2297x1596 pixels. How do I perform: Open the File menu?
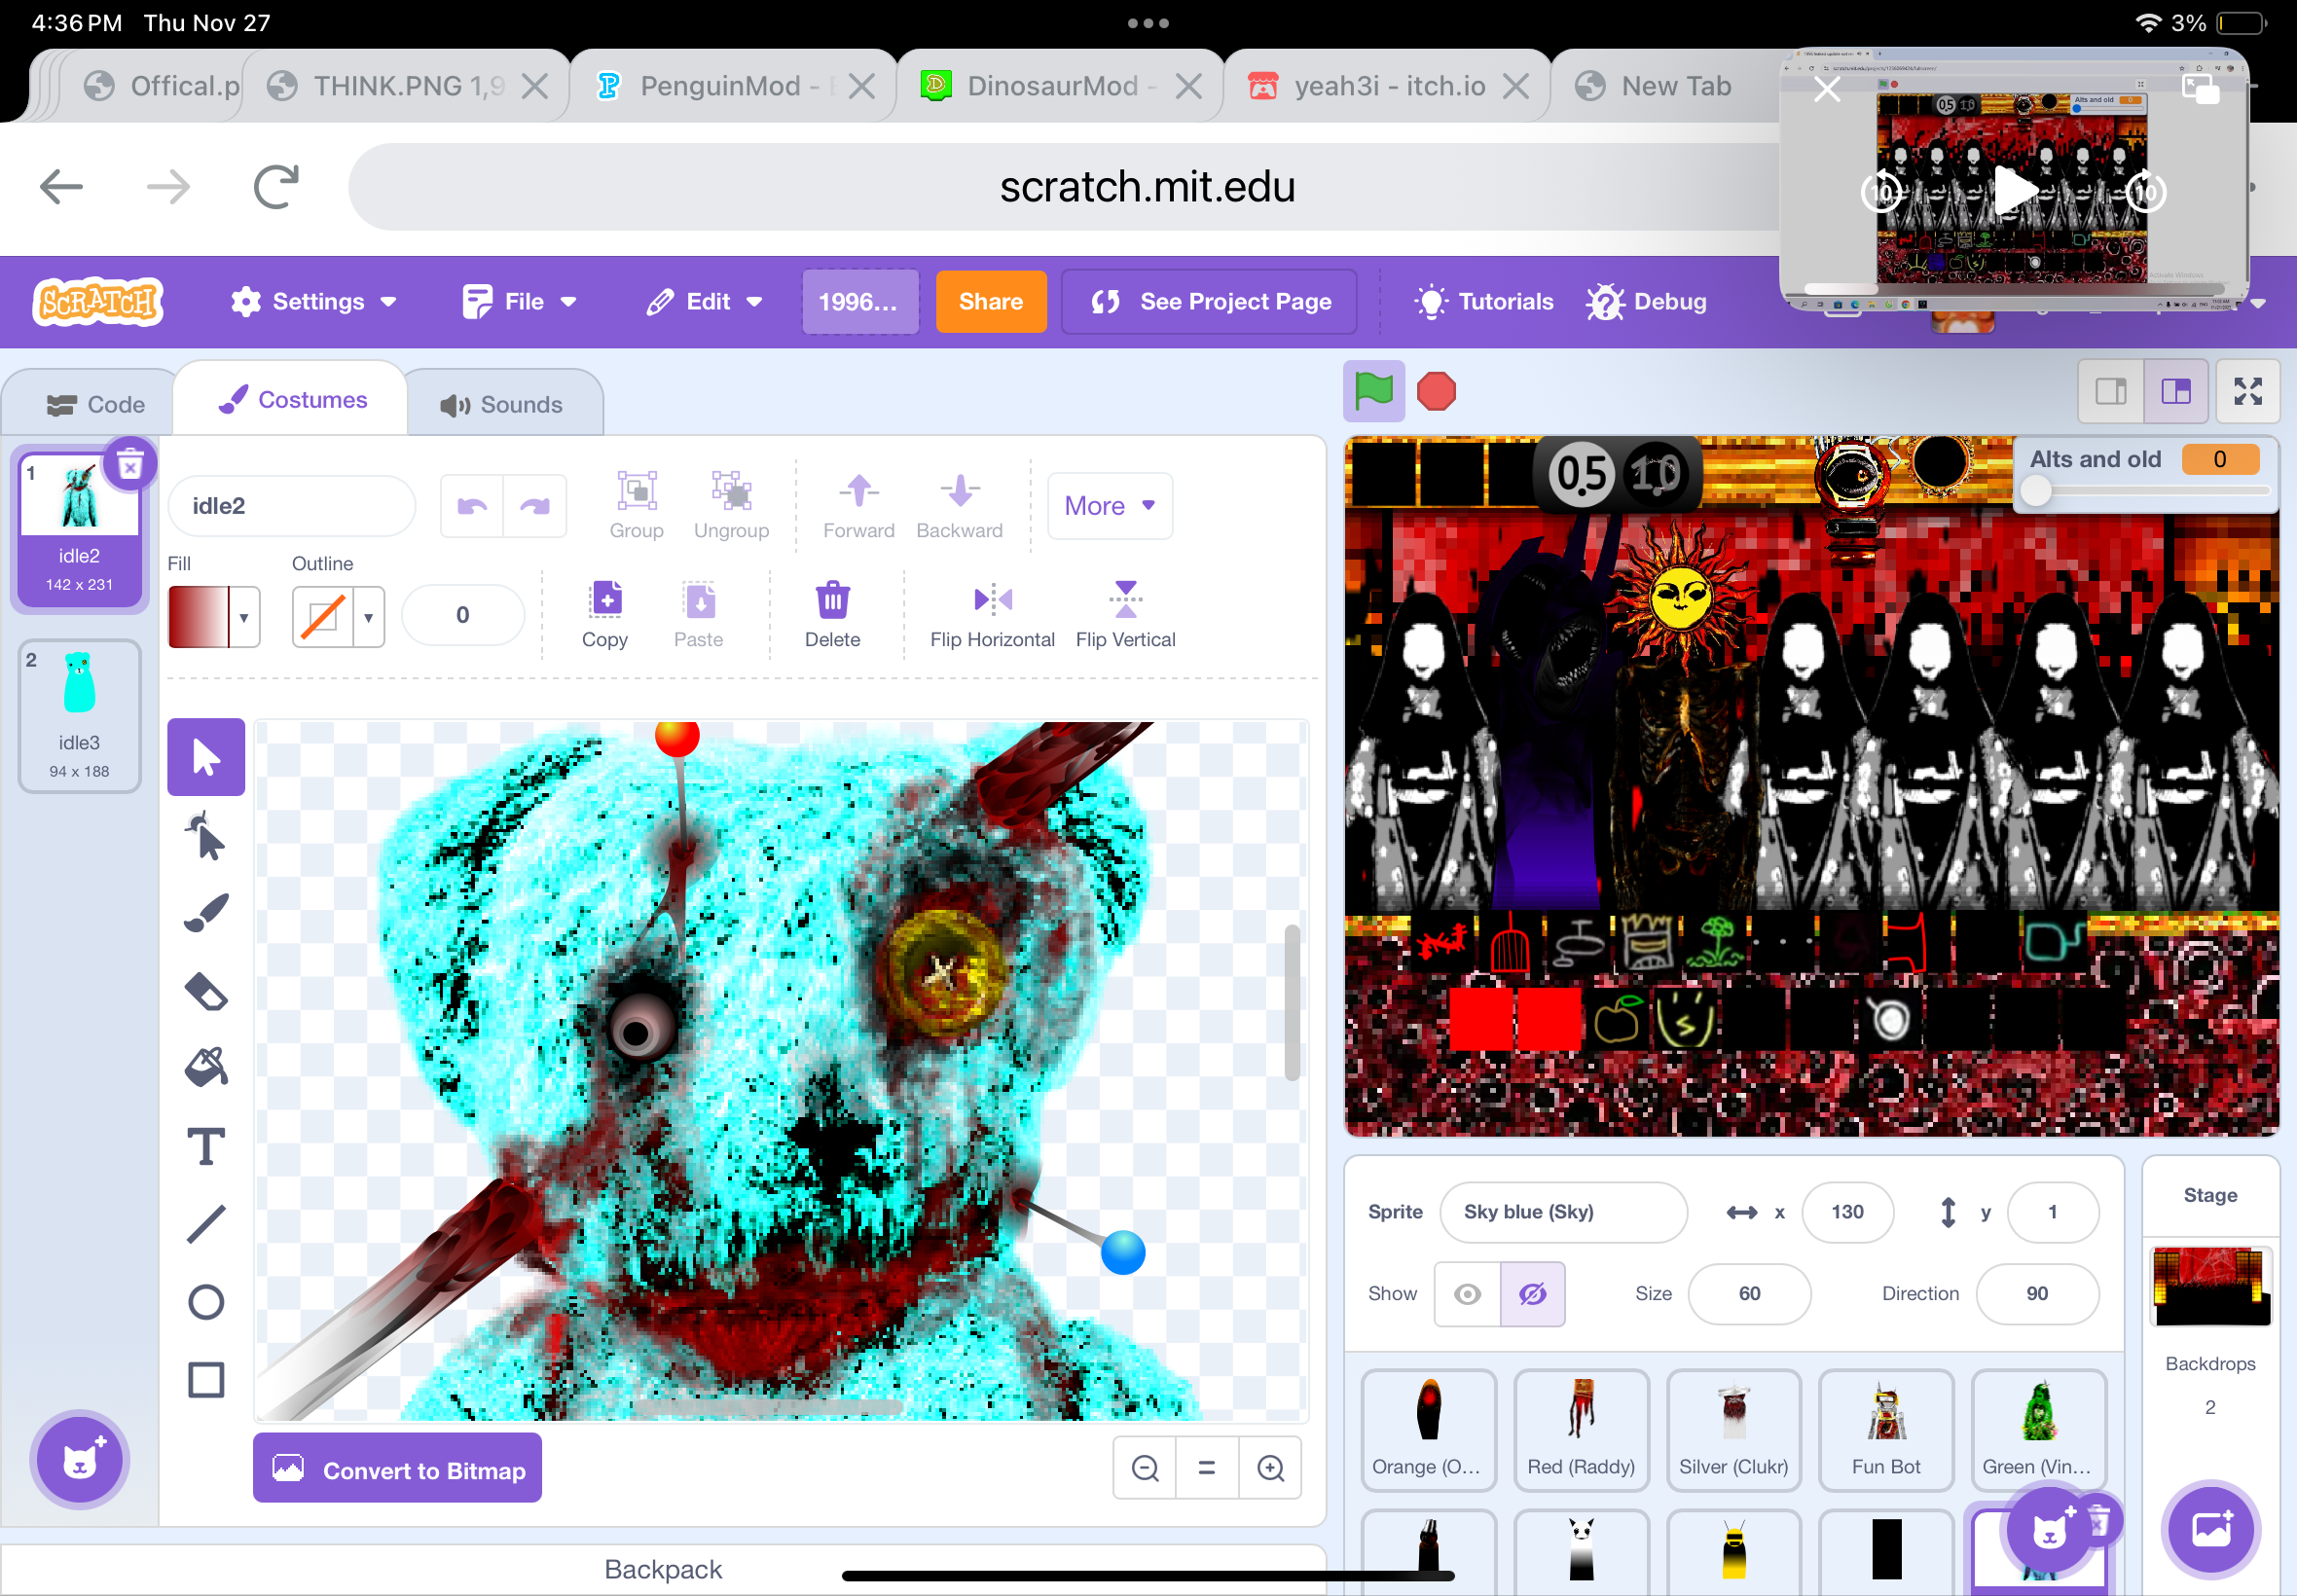pyautogui.click(x=520, y=301)
